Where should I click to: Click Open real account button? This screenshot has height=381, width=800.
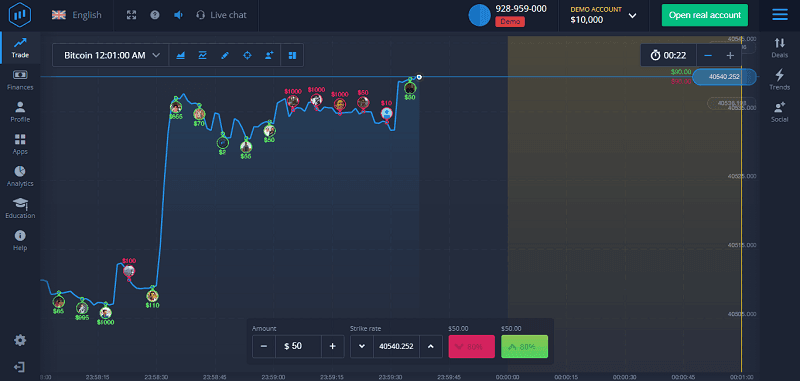705,15
